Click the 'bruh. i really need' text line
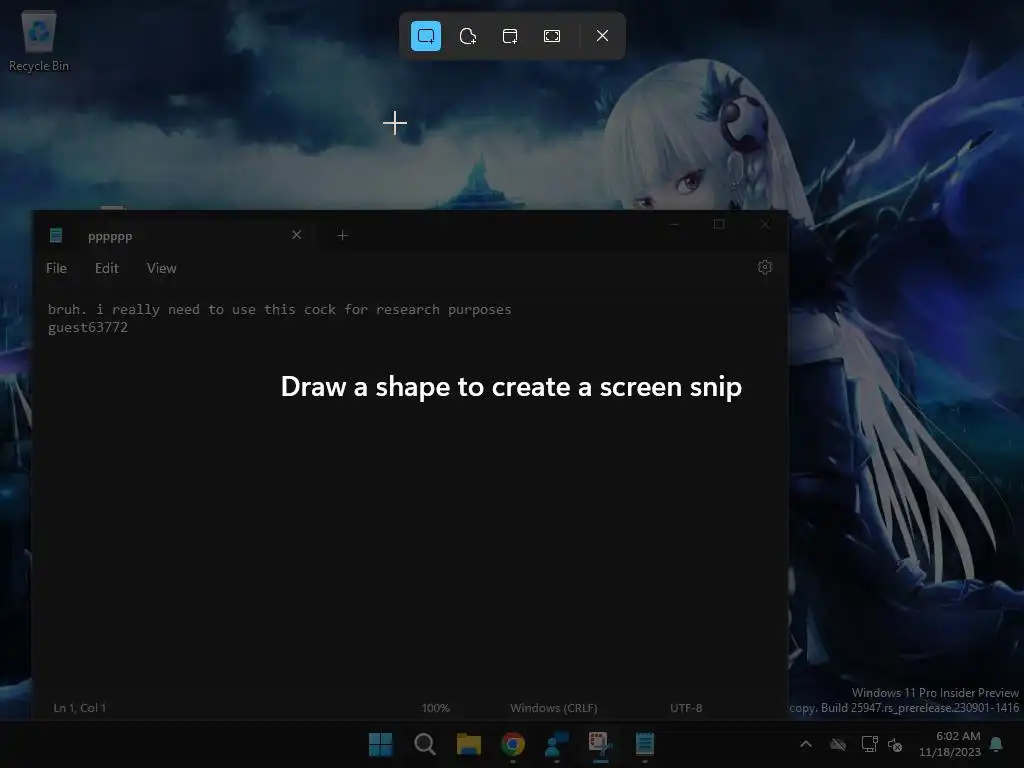Image resolution: width=1024 pixels, height=768 pixels. point(280,310)
